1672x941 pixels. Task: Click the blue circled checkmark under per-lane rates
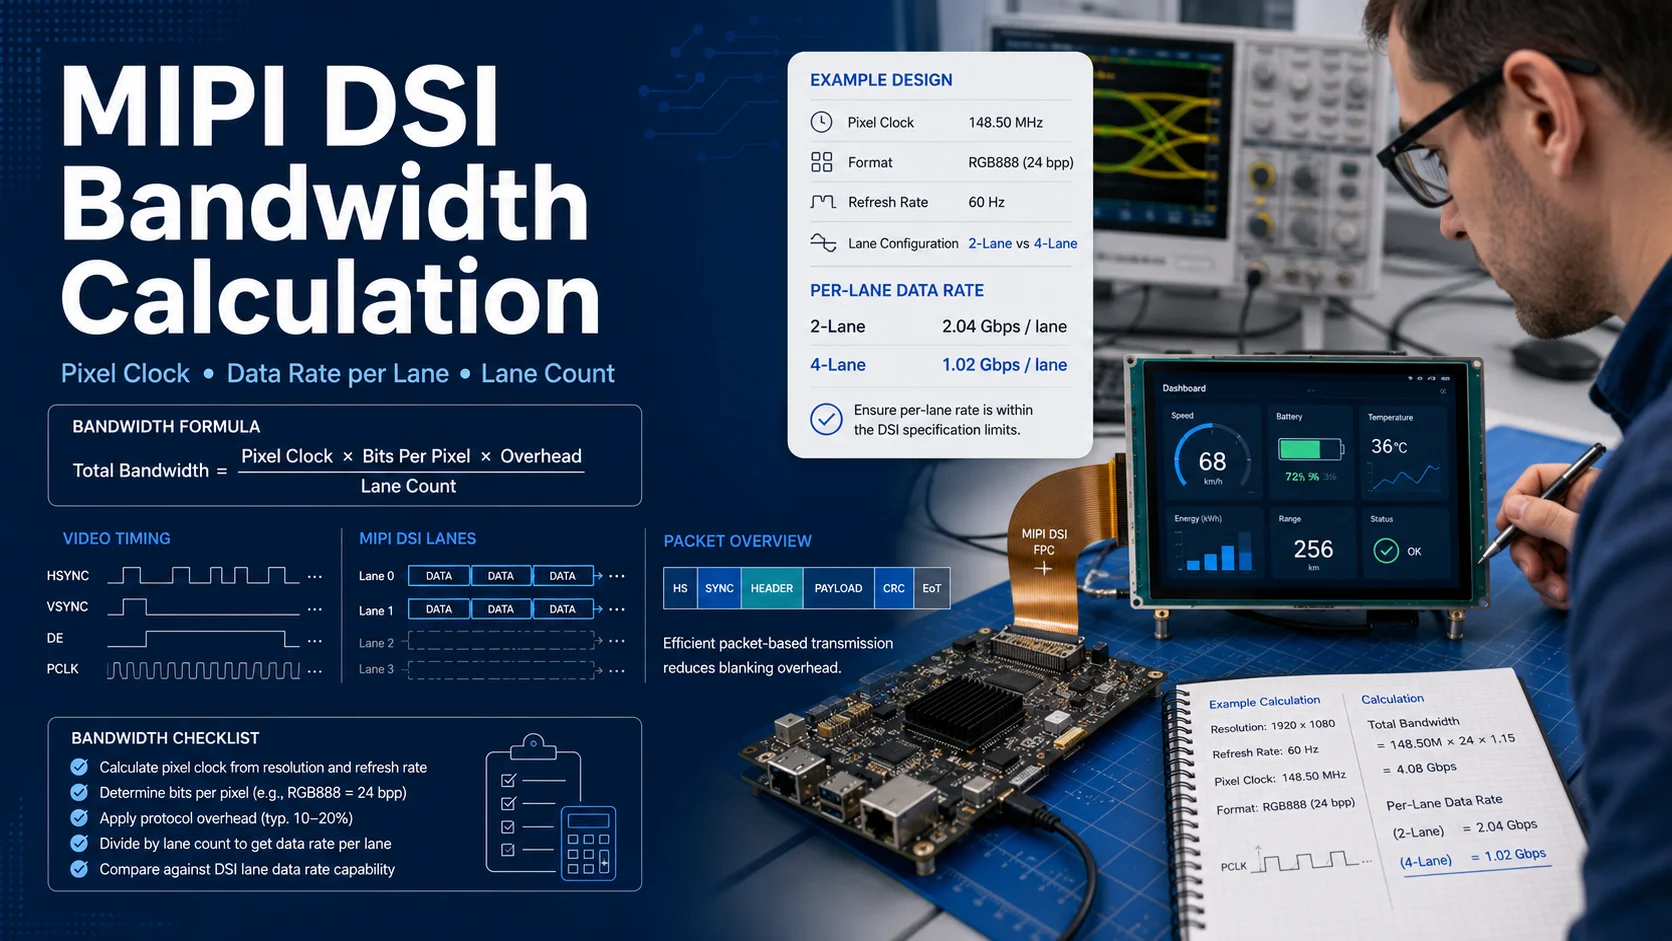[x=826, y=419]
